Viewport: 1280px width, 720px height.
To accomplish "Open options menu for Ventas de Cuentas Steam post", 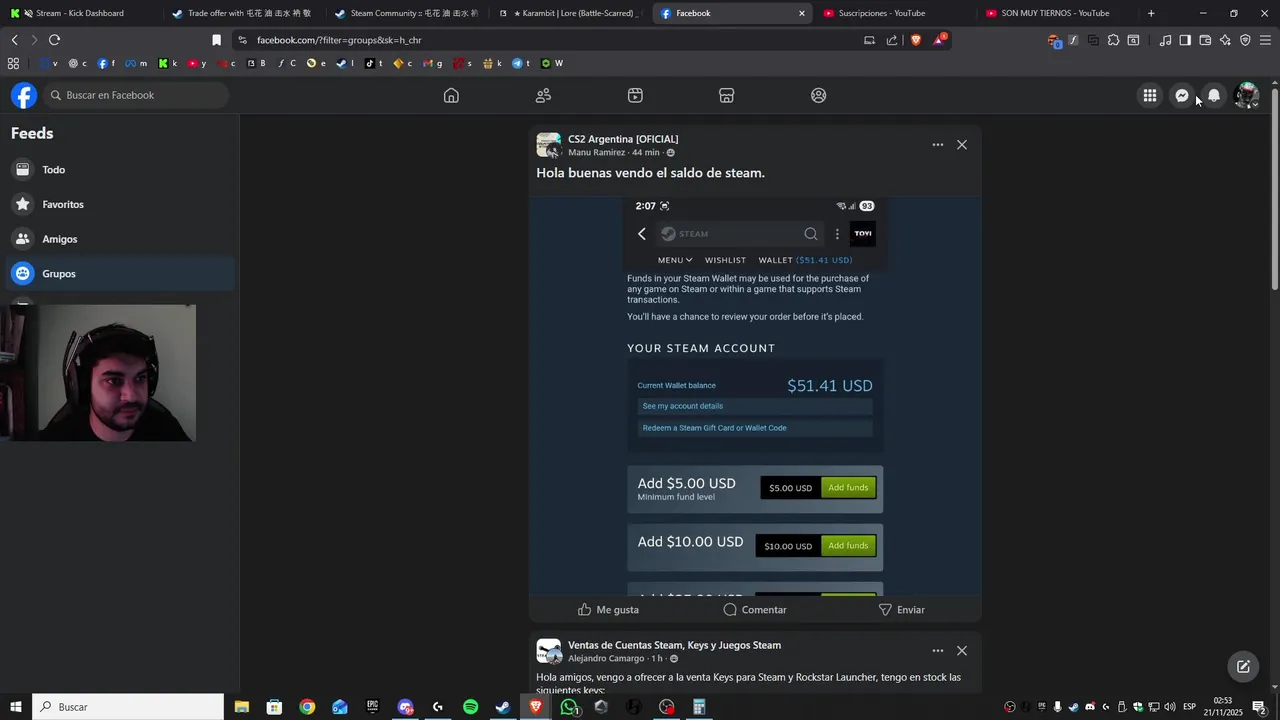I will pyautogui.click(x=938, y=651).
